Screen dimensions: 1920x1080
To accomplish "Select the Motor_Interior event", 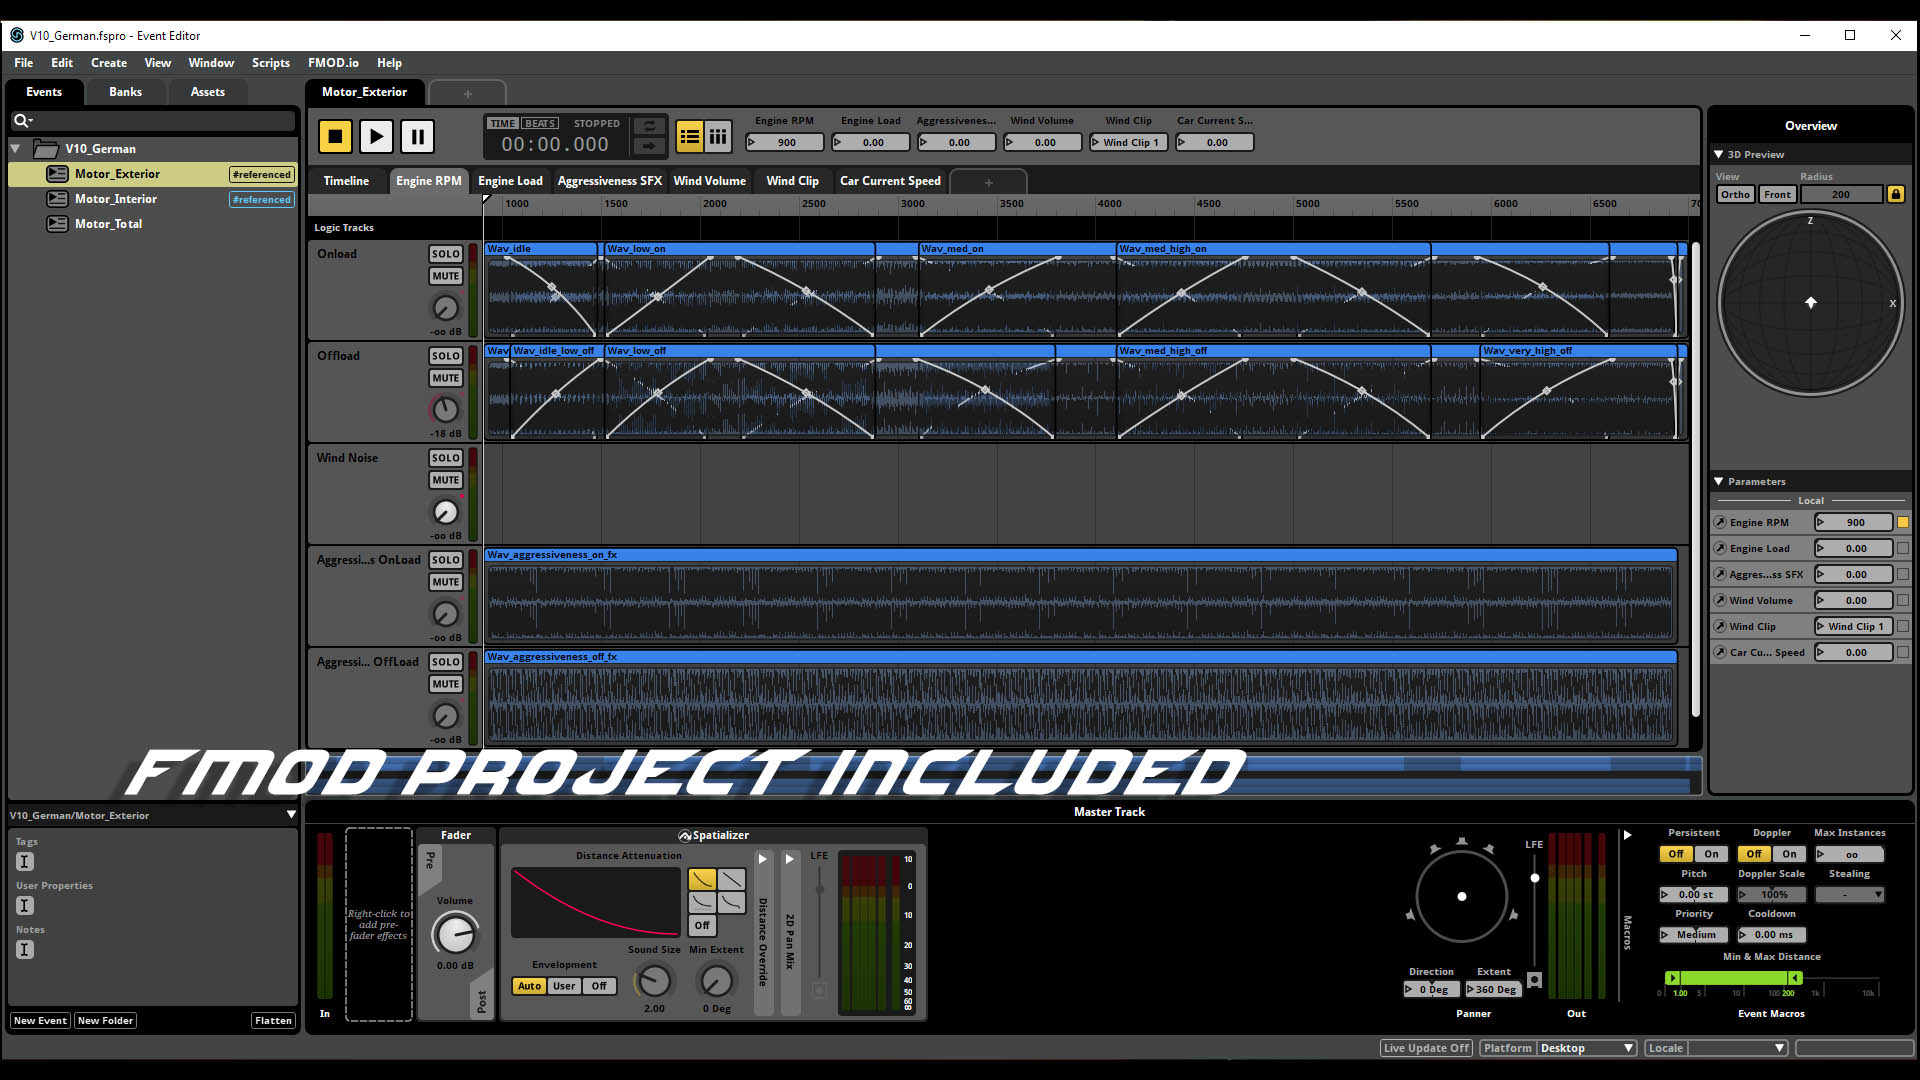I will 116,199.
